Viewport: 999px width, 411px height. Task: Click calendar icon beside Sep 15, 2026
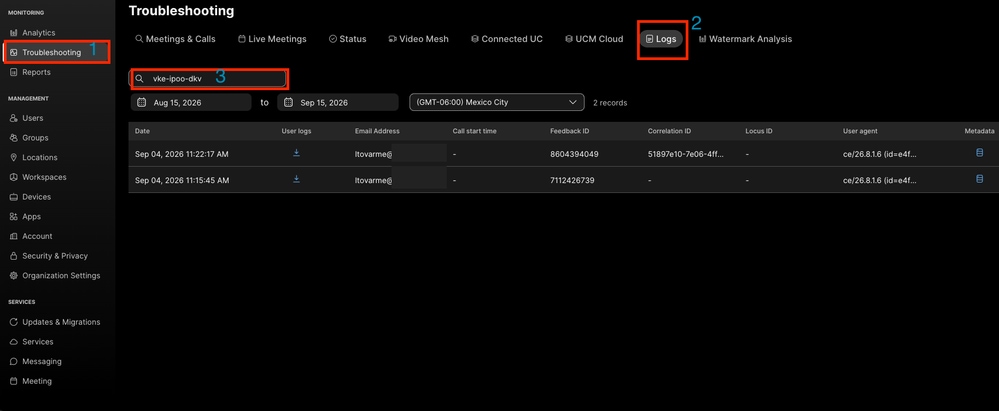coord(288,102)
